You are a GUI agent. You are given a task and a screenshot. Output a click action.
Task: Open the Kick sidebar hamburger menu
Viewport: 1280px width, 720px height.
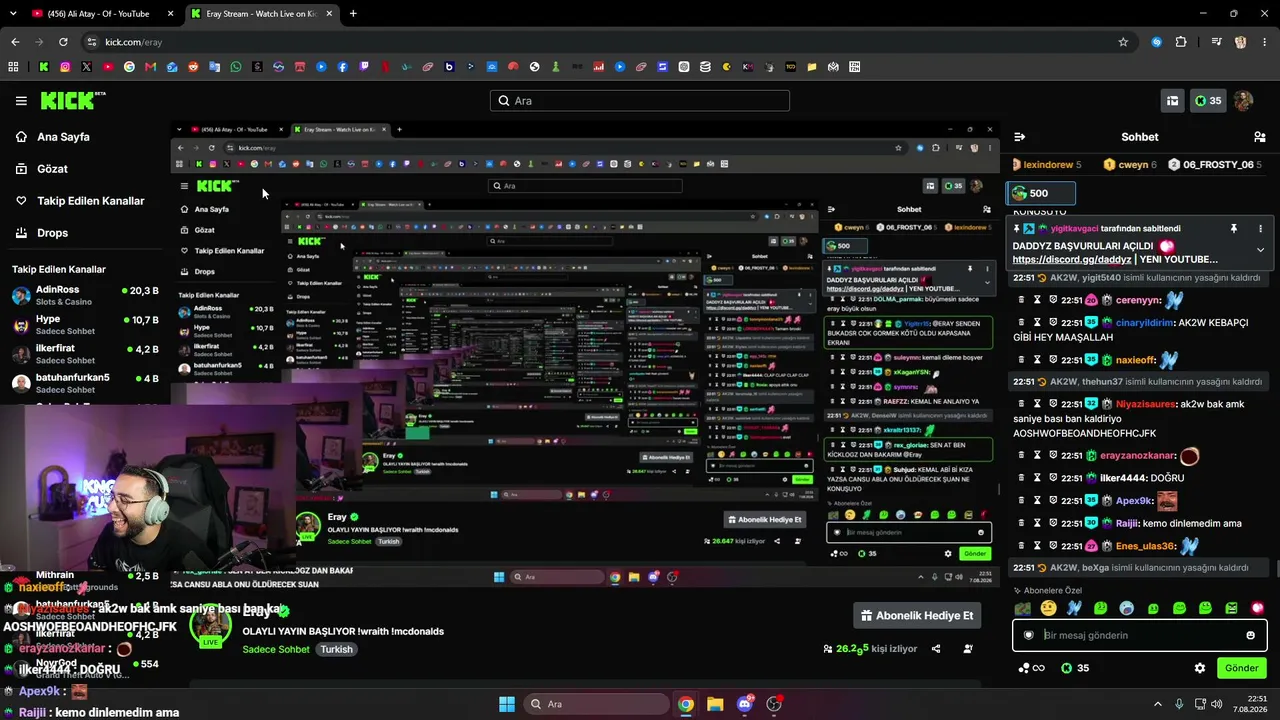coord(21,101)
